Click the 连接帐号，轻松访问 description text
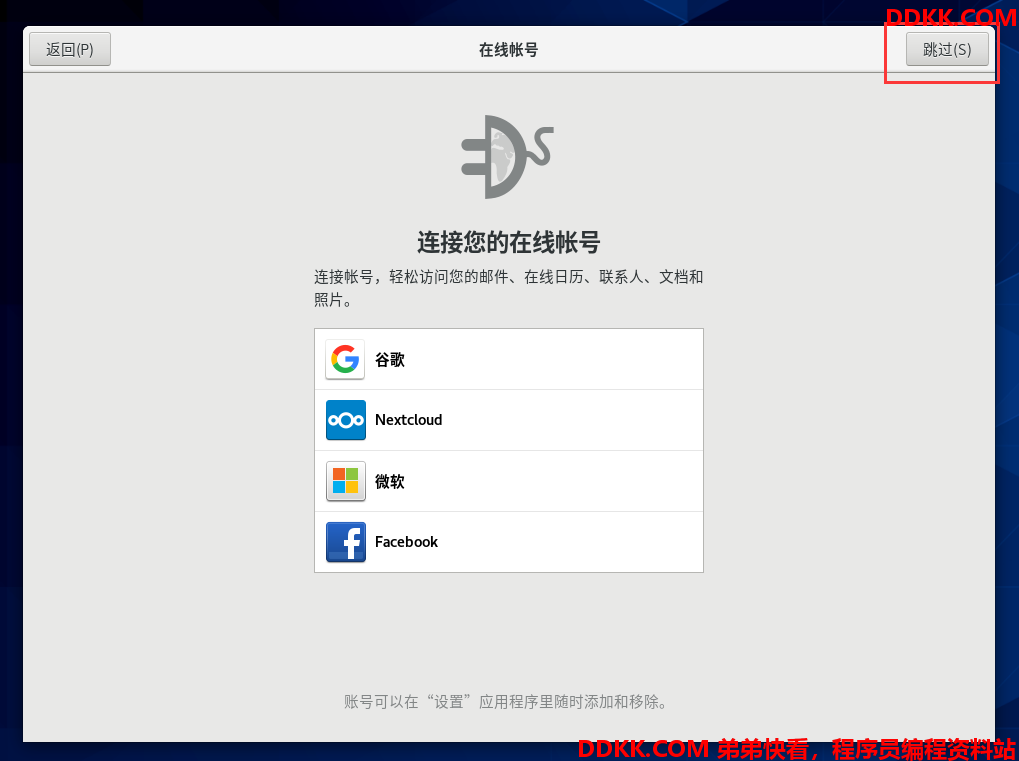This screenshot has width=1019, height=761. 508,288
